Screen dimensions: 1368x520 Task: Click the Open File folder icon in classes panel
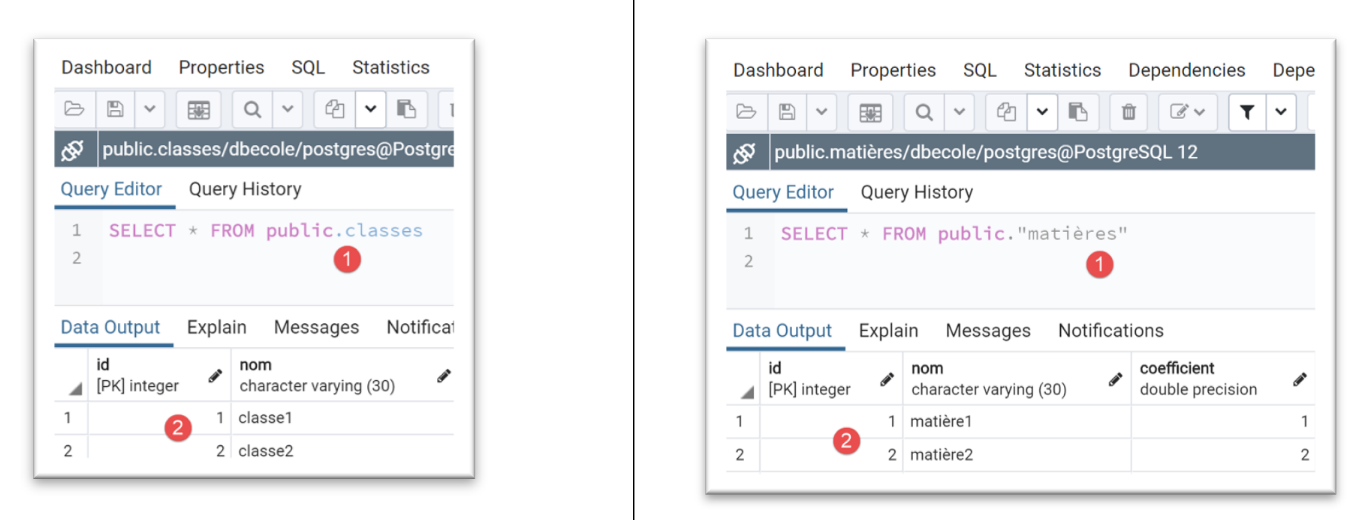click(x=74, y=109)
